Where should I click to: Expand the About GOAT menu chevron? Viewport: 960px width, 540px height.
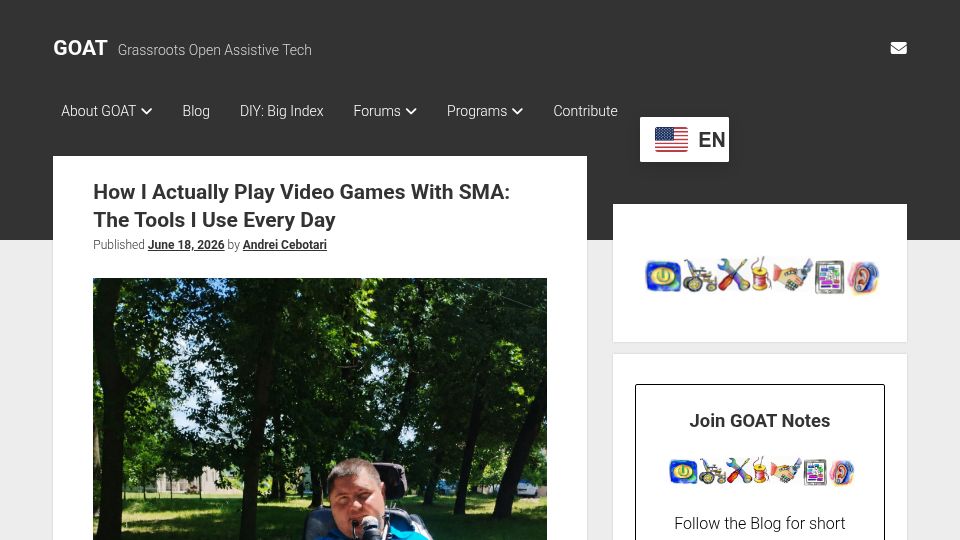point(146,111)
